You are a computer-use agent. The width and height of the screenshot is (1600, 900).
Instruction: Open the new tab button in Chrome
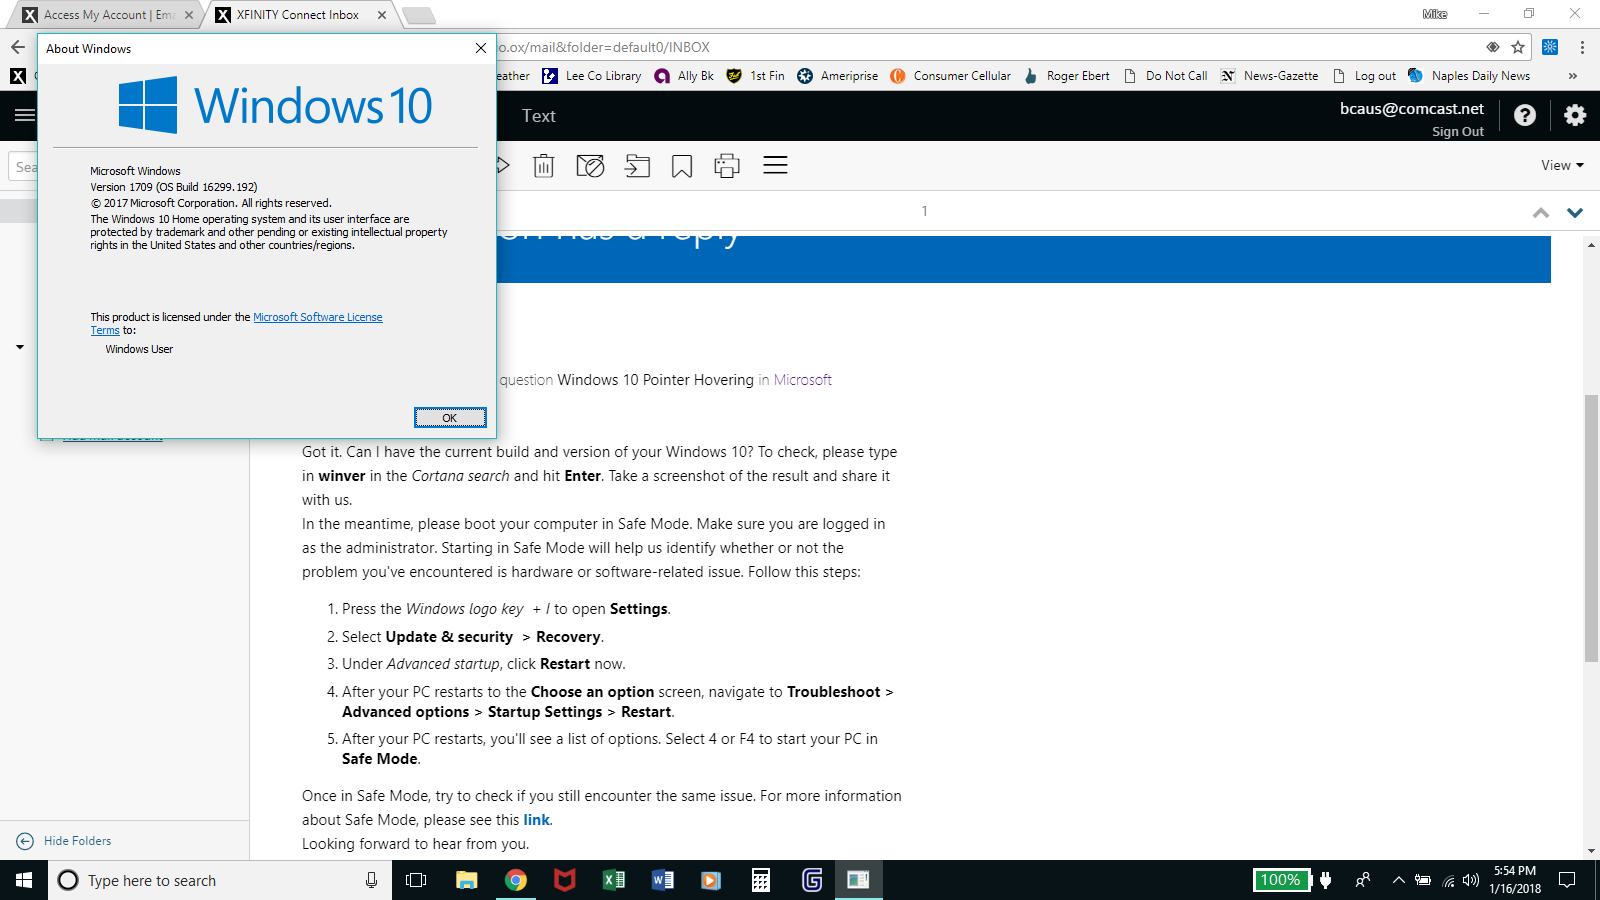pos(419,15)
